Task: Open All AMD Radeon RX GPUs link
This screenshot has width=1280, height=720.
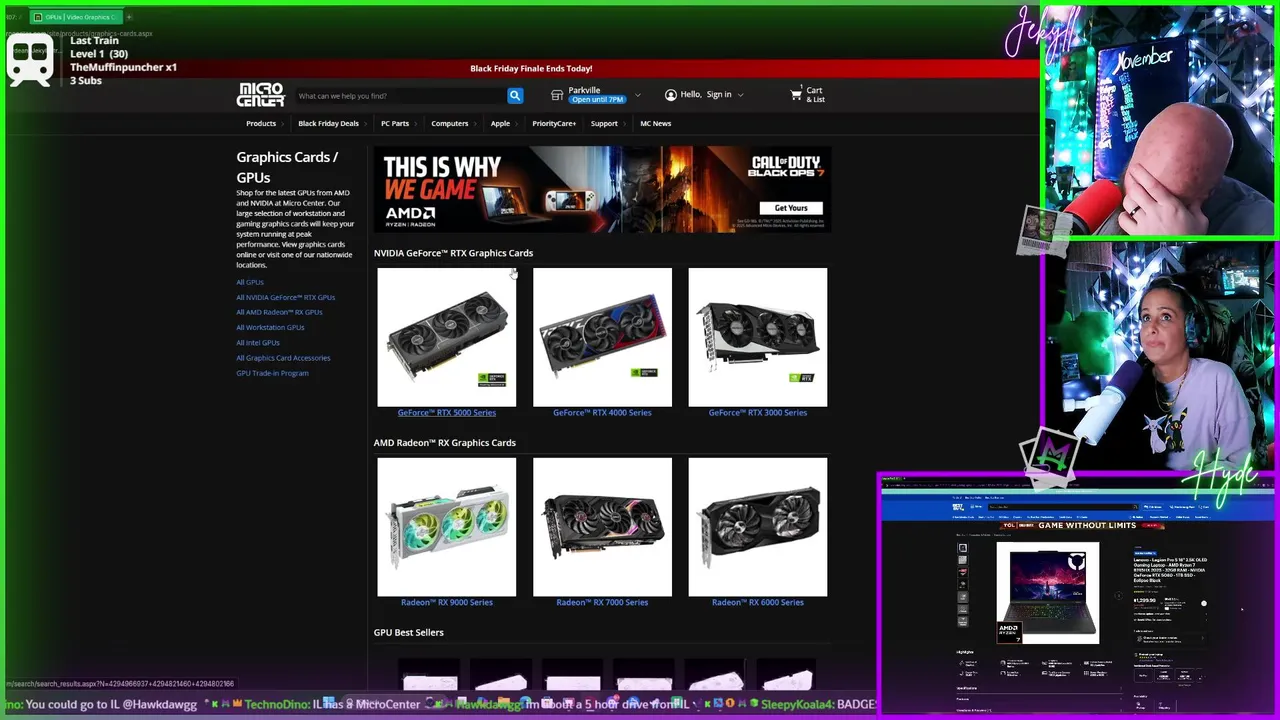Action: point(279,312)
